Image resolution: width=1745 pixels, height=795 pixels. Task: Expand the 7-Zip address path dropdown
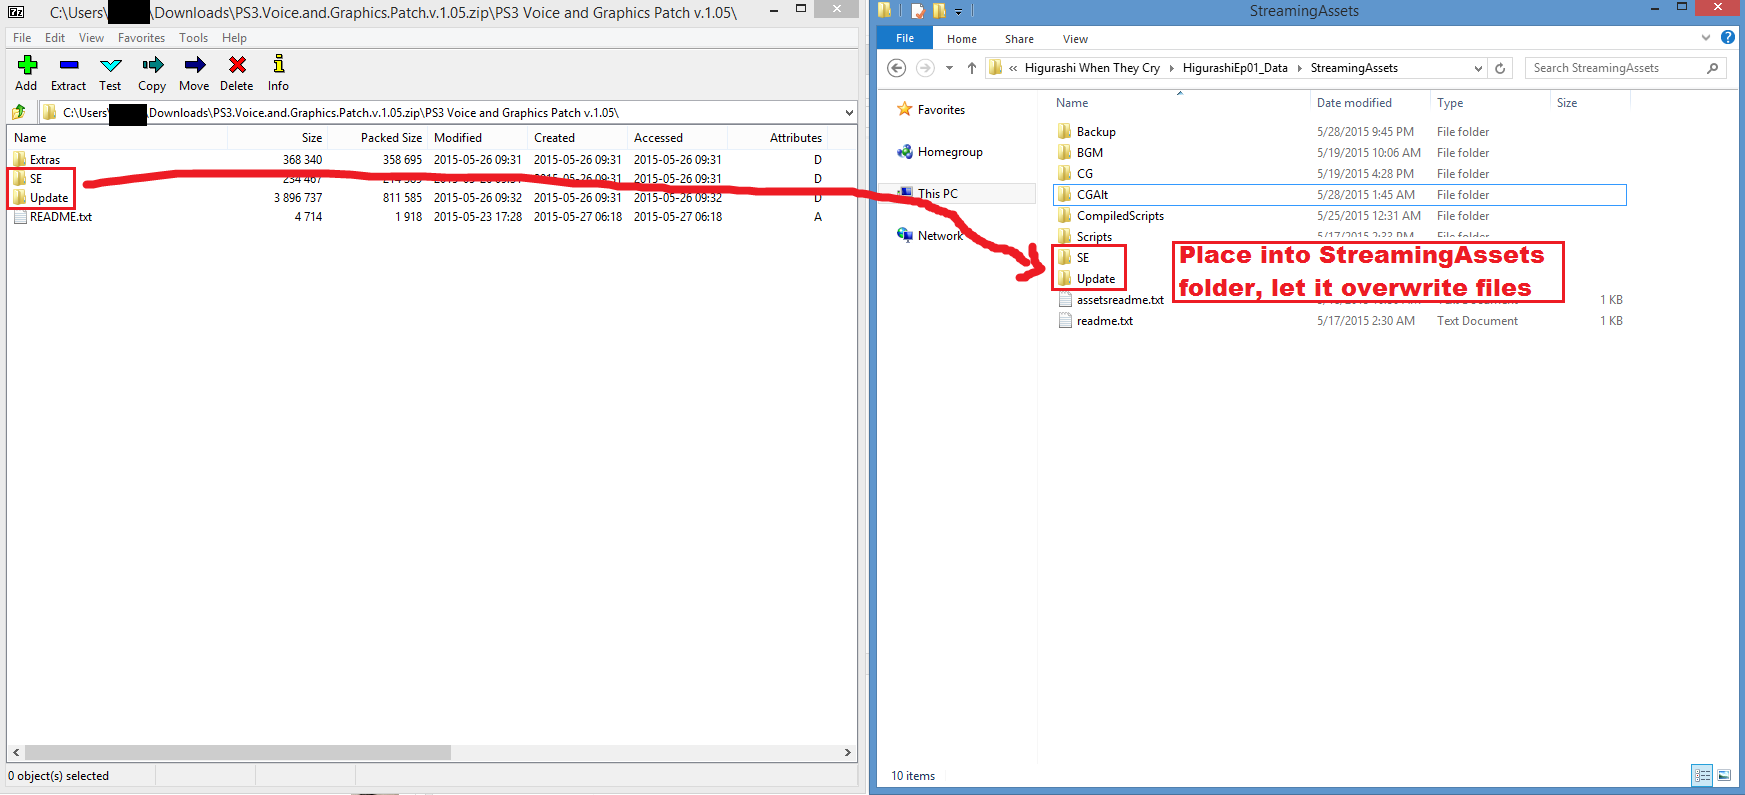pyautogui.click(x=849, y=113)
